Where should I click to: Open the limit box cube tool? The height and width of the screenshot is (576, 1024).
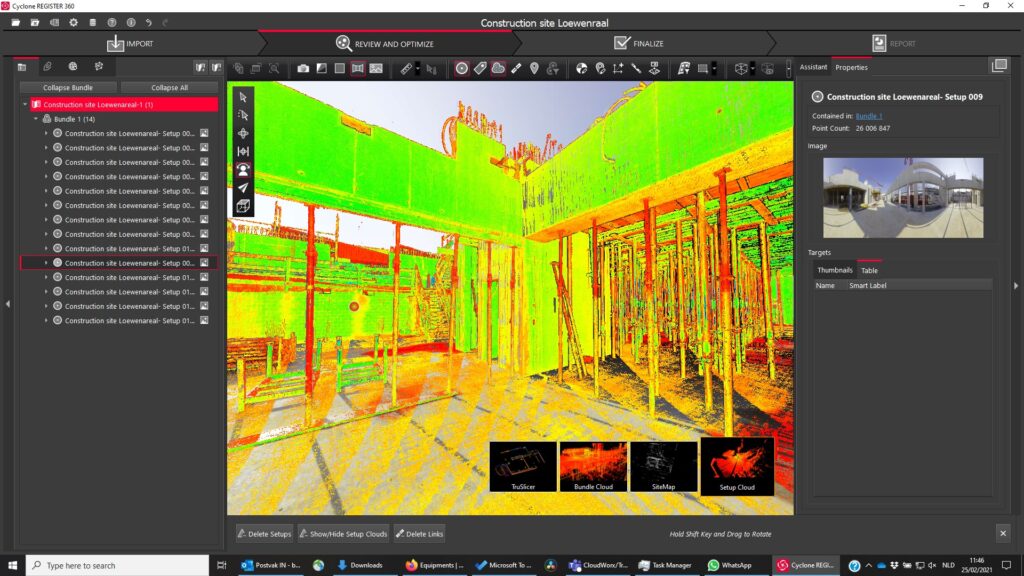(x=243, y=206)
